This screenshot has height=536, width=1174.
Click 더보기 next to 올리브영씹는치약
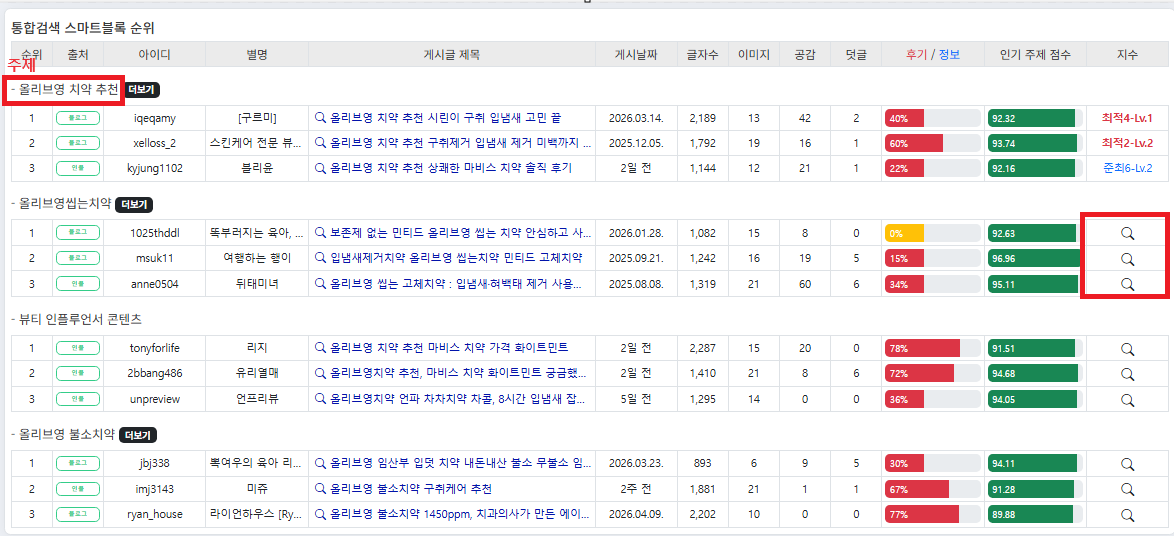tap(133, 204)
